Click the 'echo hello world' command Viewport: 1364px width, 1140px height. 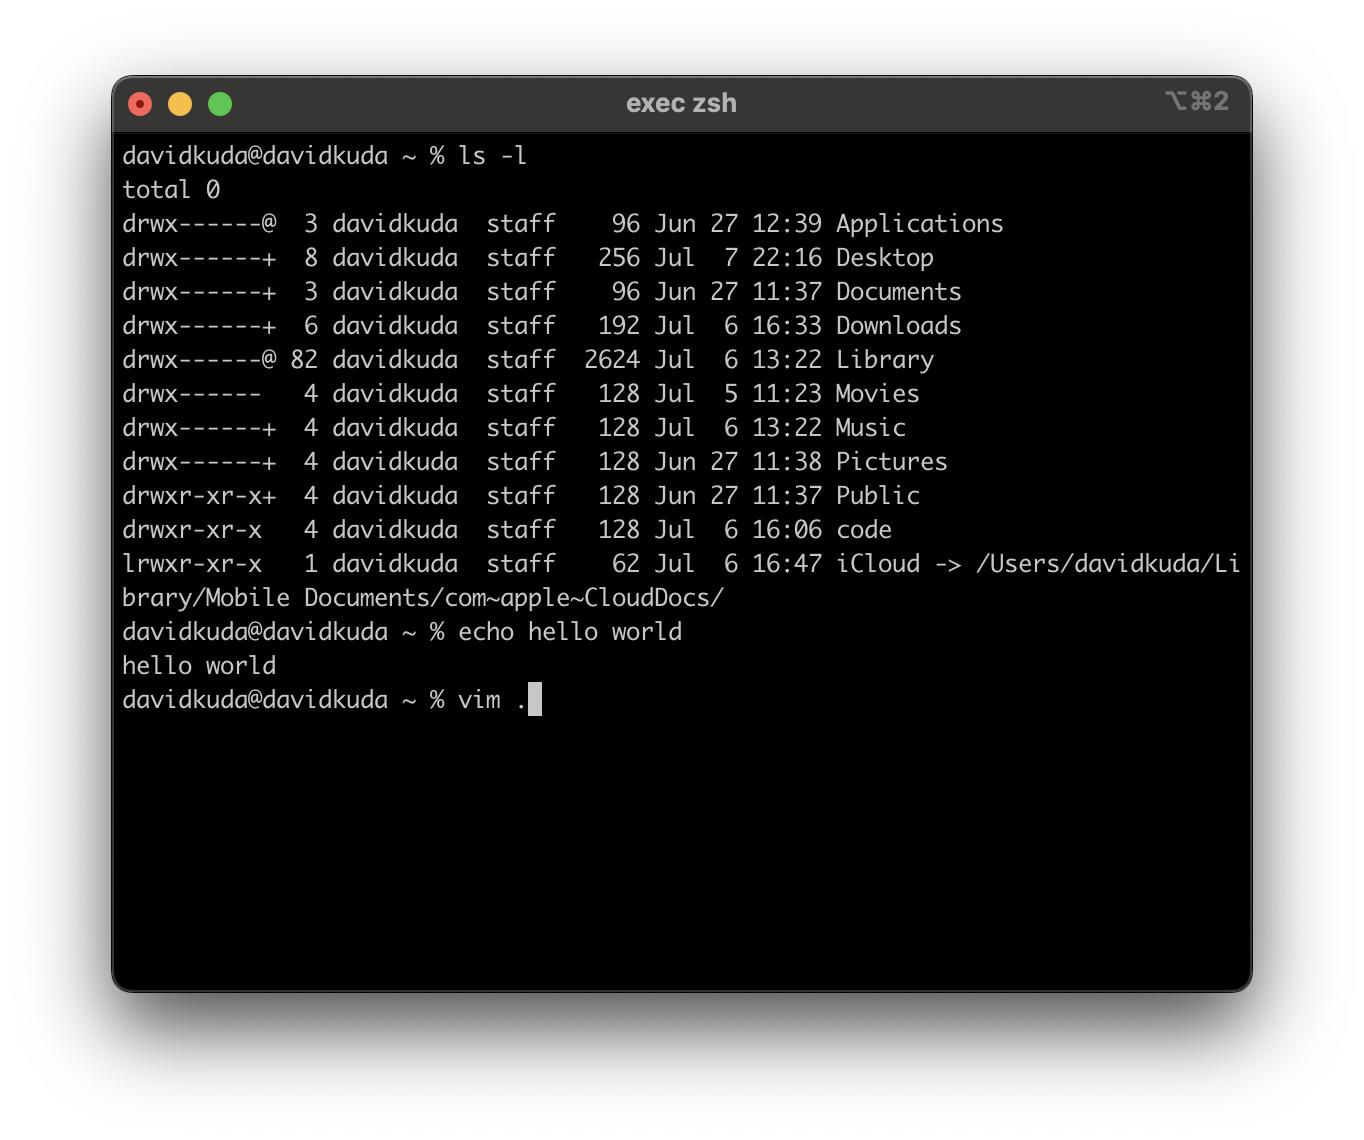click(570, 632)
